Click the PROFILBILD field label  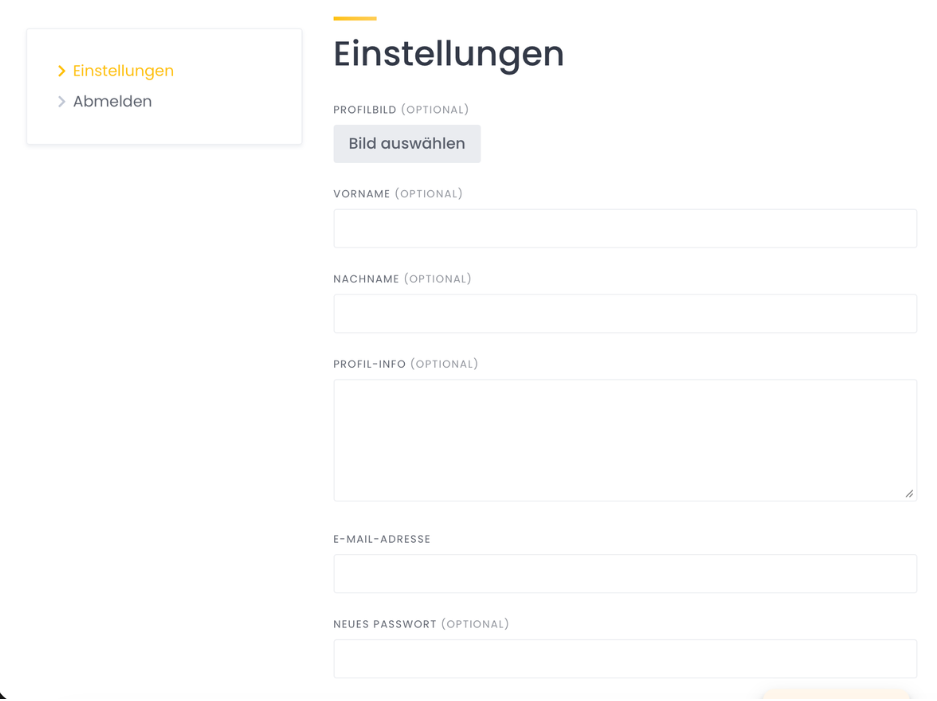[365, 110]
